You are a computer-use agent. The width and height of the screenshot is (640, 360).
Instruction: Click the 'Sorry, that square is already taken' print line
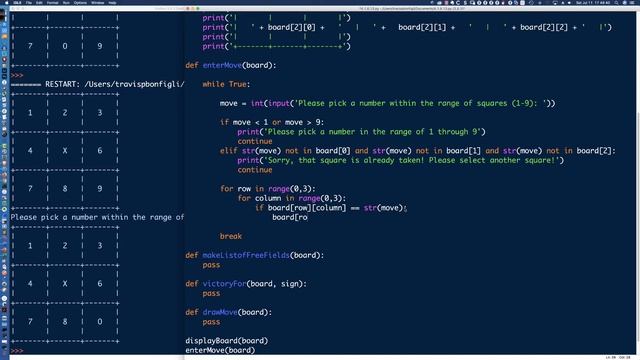400,160
